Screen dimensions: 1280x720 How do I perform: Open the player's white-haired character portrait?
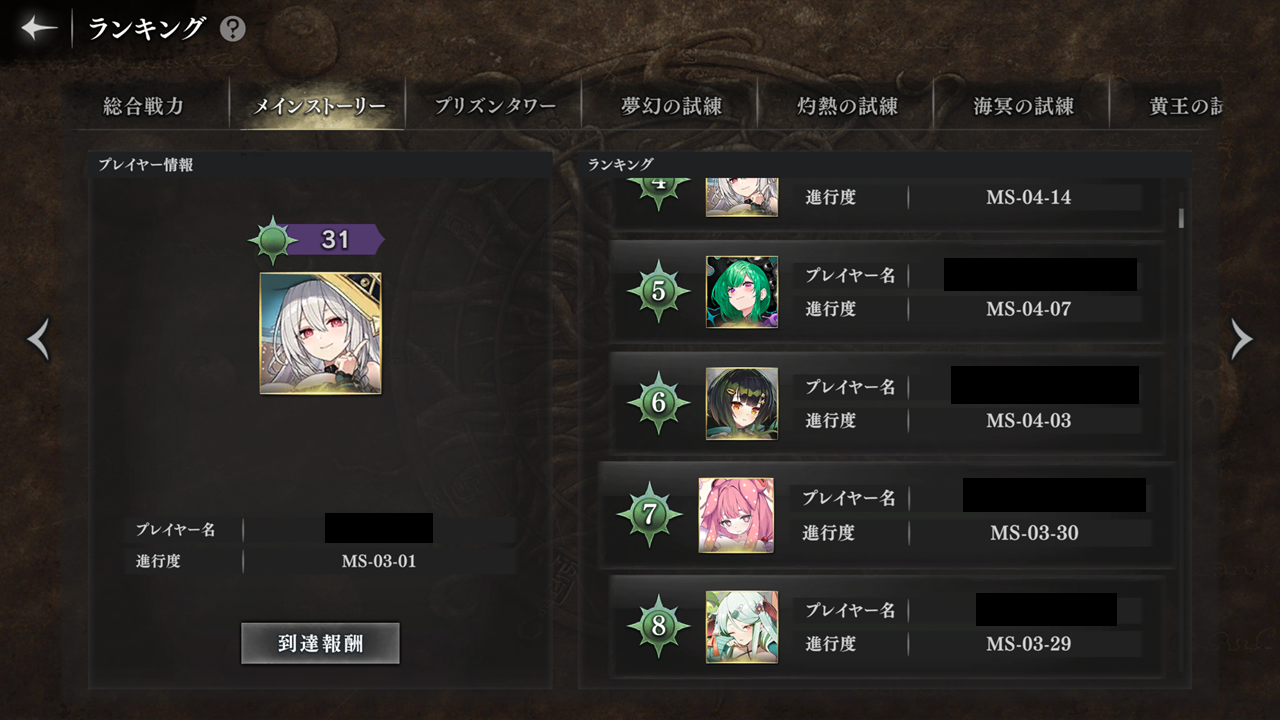pyautogui.click(x=320, y=333)
